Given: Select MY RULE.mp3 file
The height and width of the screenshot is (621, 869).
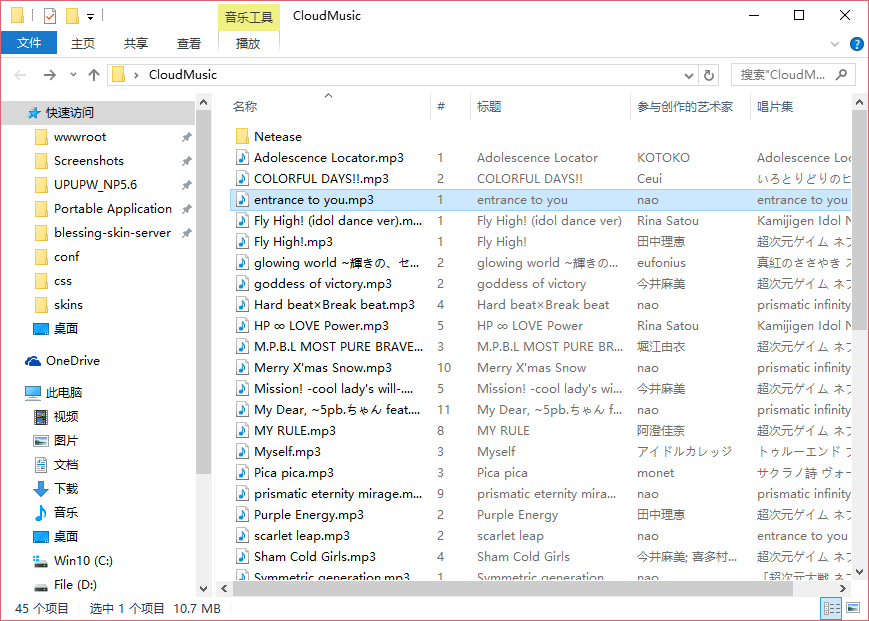Looking at the screenshot, I should 295,431.
